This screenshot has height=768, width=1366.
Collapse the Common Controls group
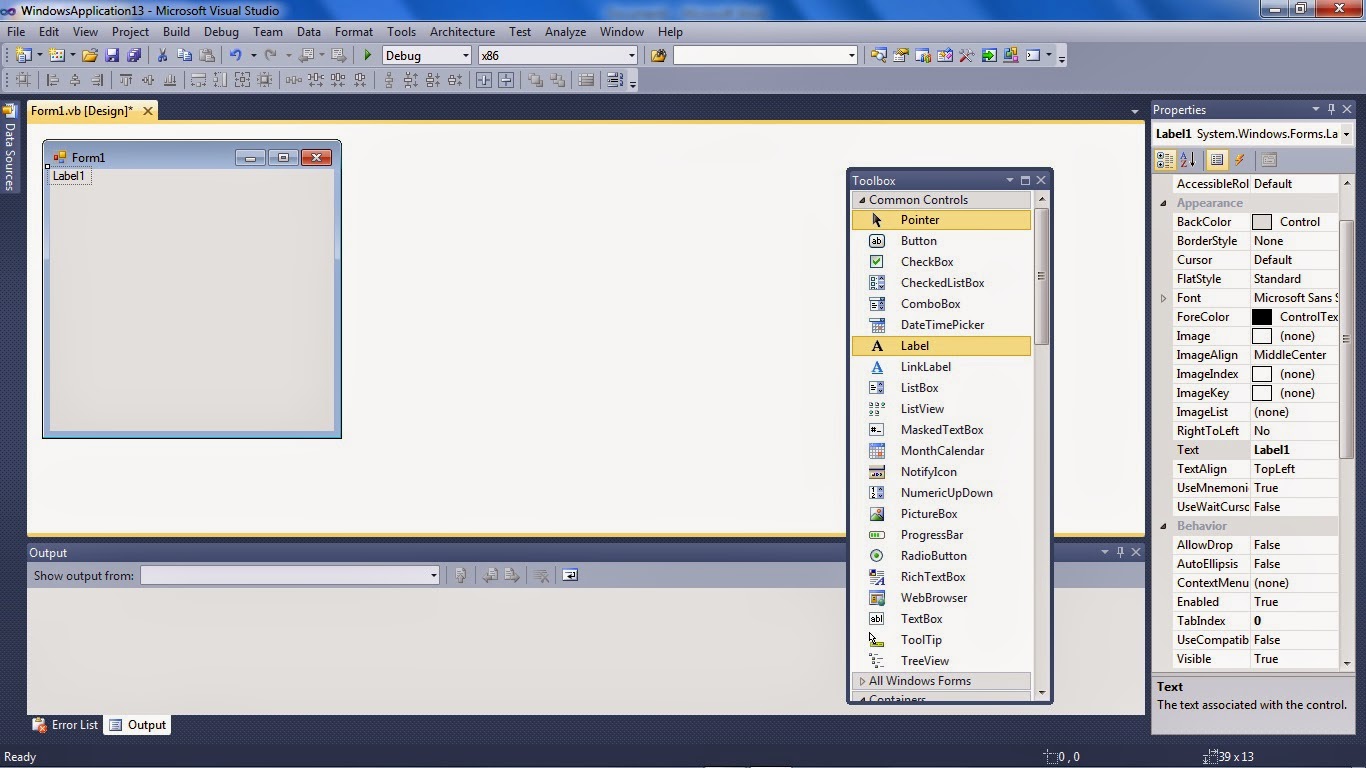(918, 199)
